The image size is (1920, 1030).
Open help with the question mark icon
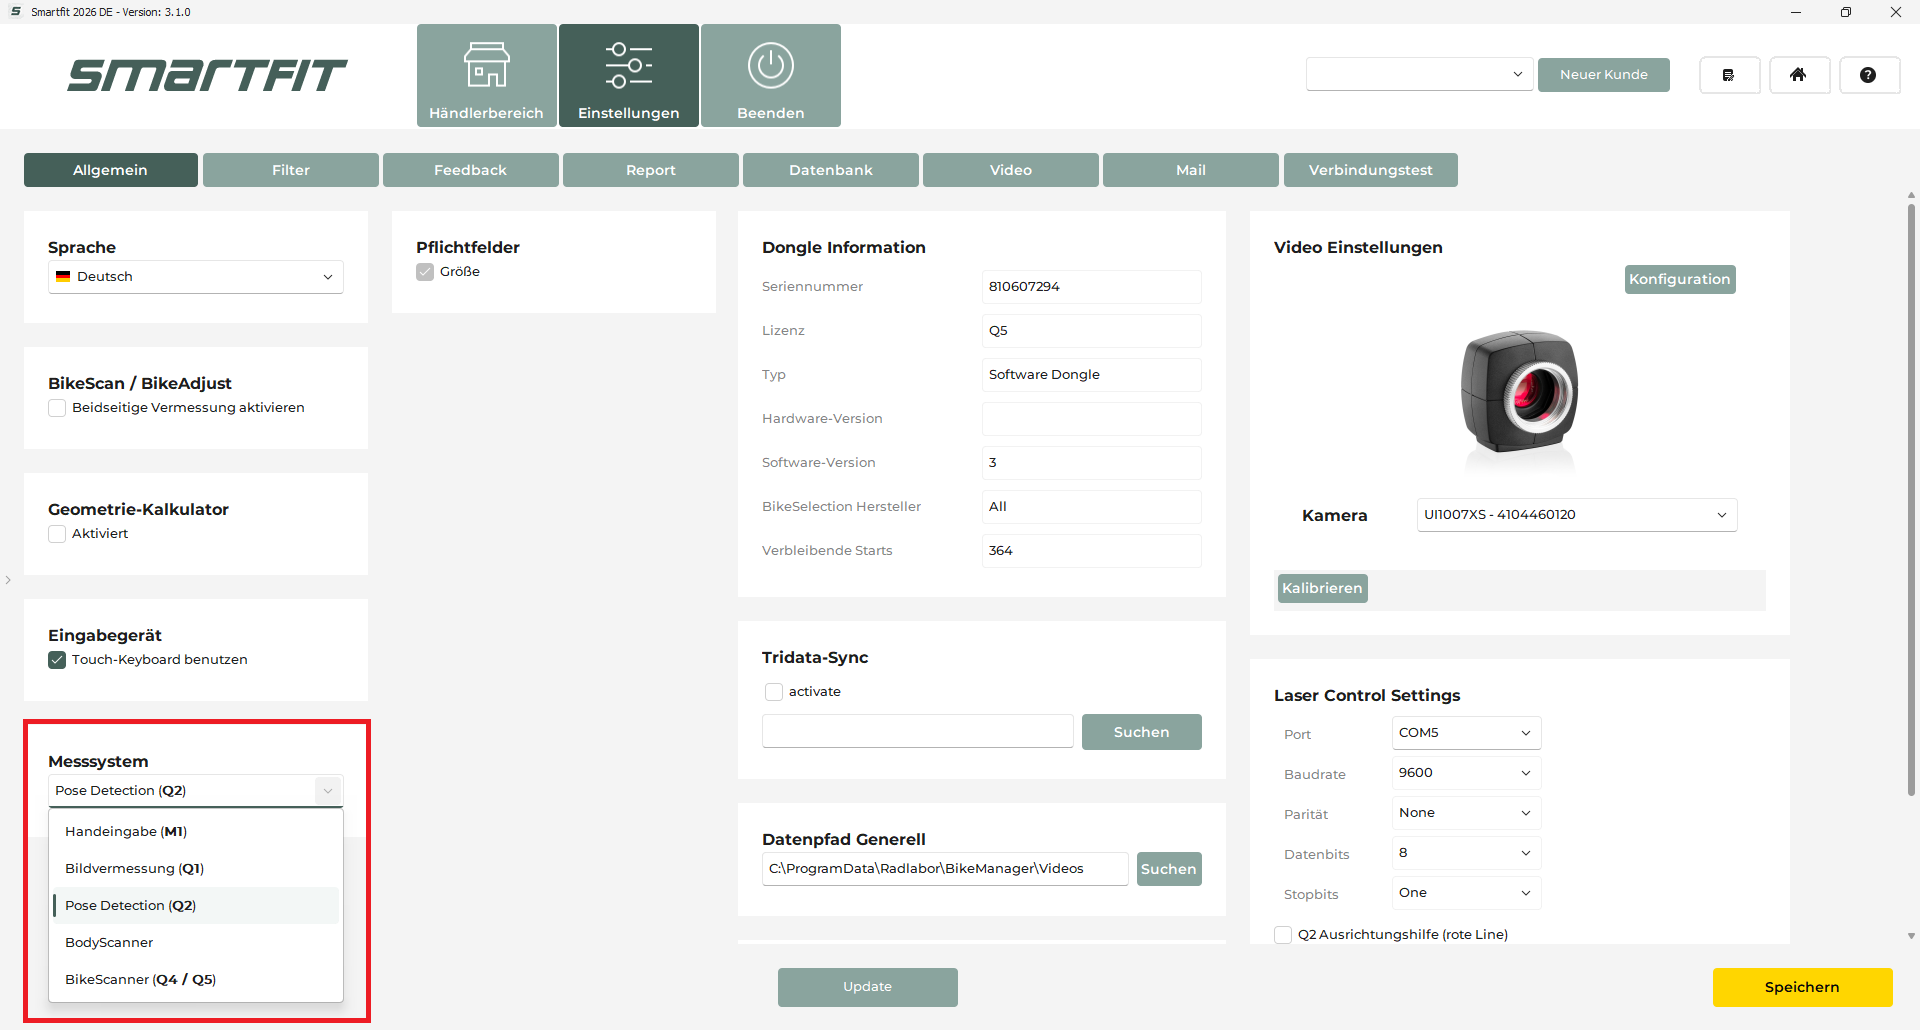(x=1869, y=75)
